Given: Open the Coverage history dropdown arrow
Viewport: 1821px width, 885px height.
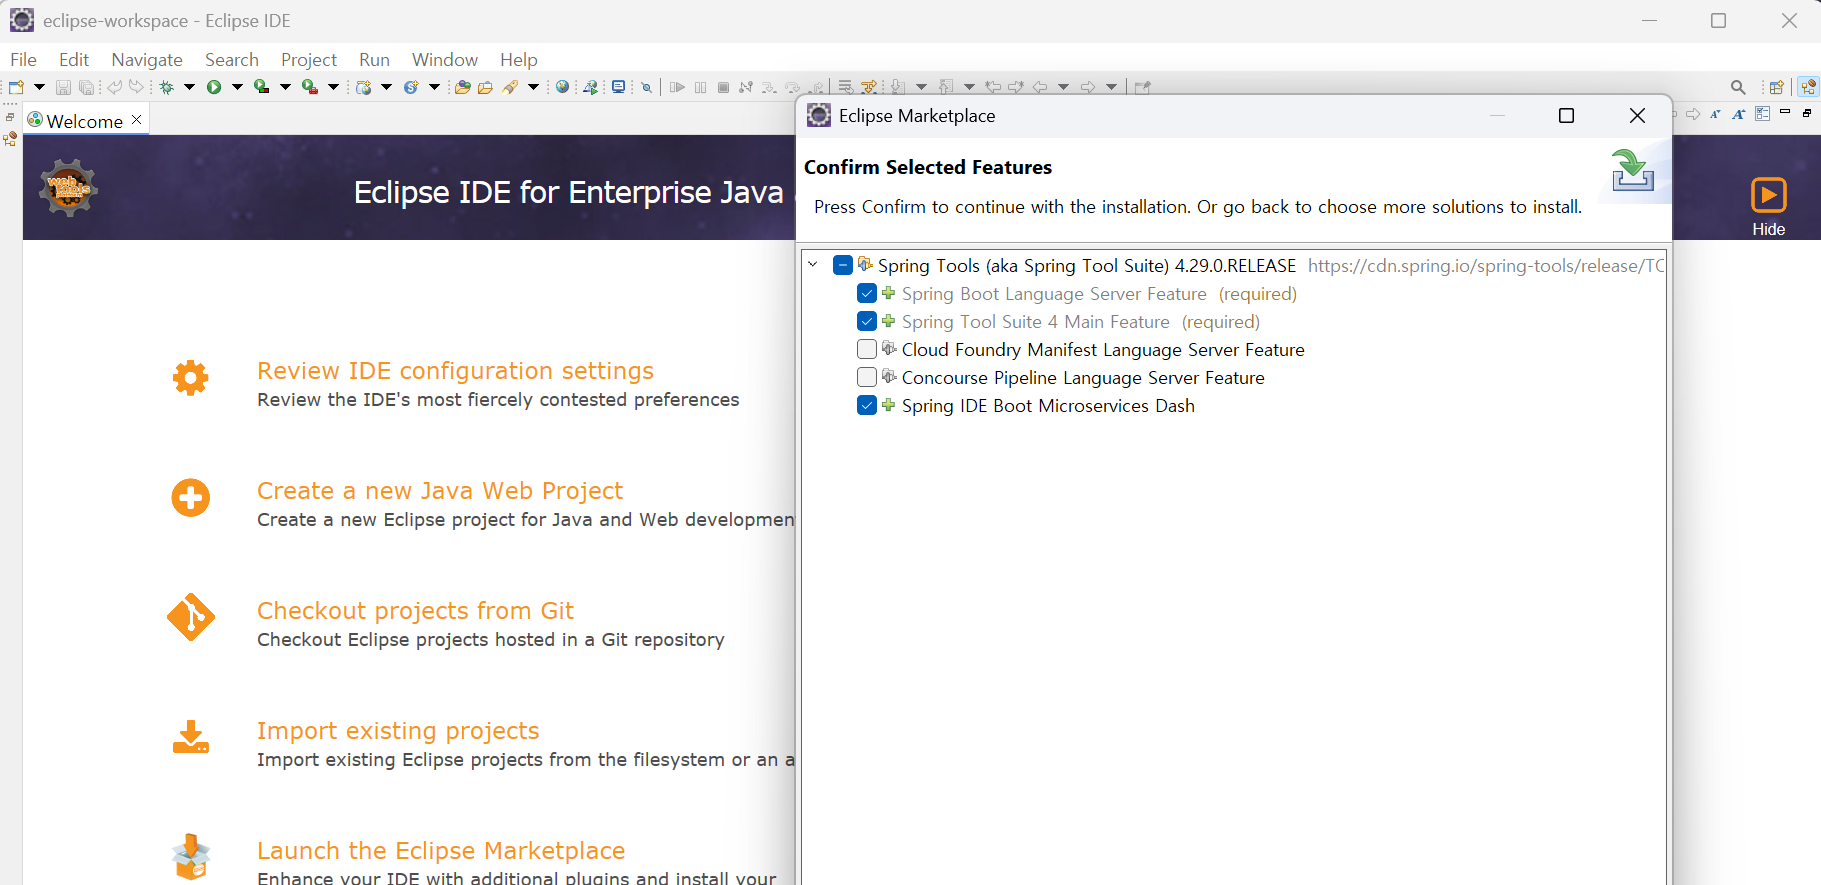Looking at the screenshot, I should [285, 87].
